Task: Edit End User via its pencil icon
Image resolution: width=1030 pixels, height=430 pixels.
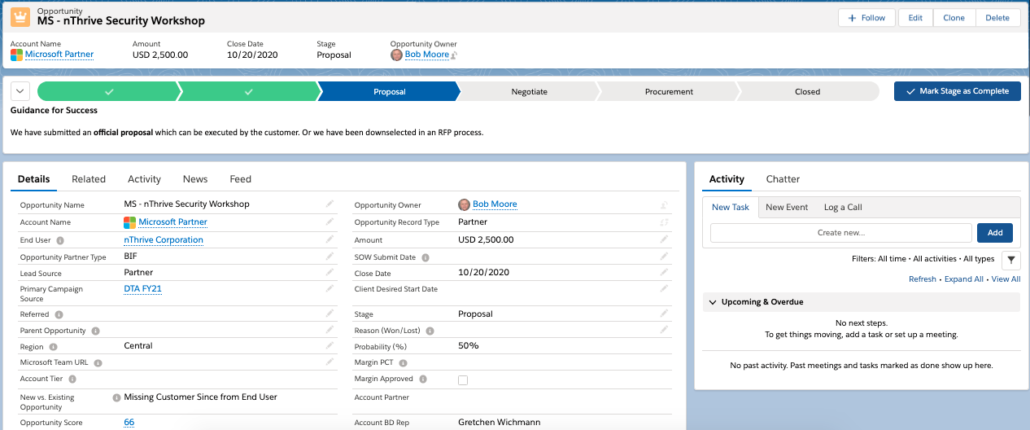Action: pyautogui.click(x=330, y=240)
